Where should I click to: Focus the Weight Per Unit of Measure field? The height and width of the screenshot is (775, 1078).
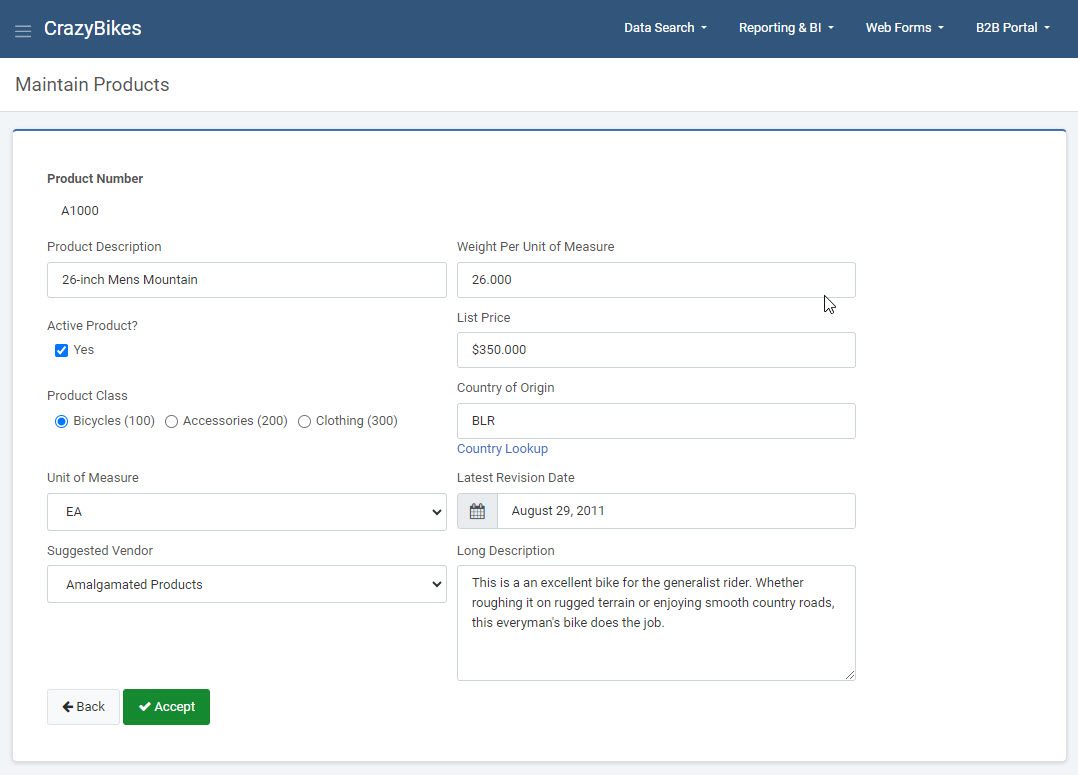pyautogui.click(x=656, y=280)
